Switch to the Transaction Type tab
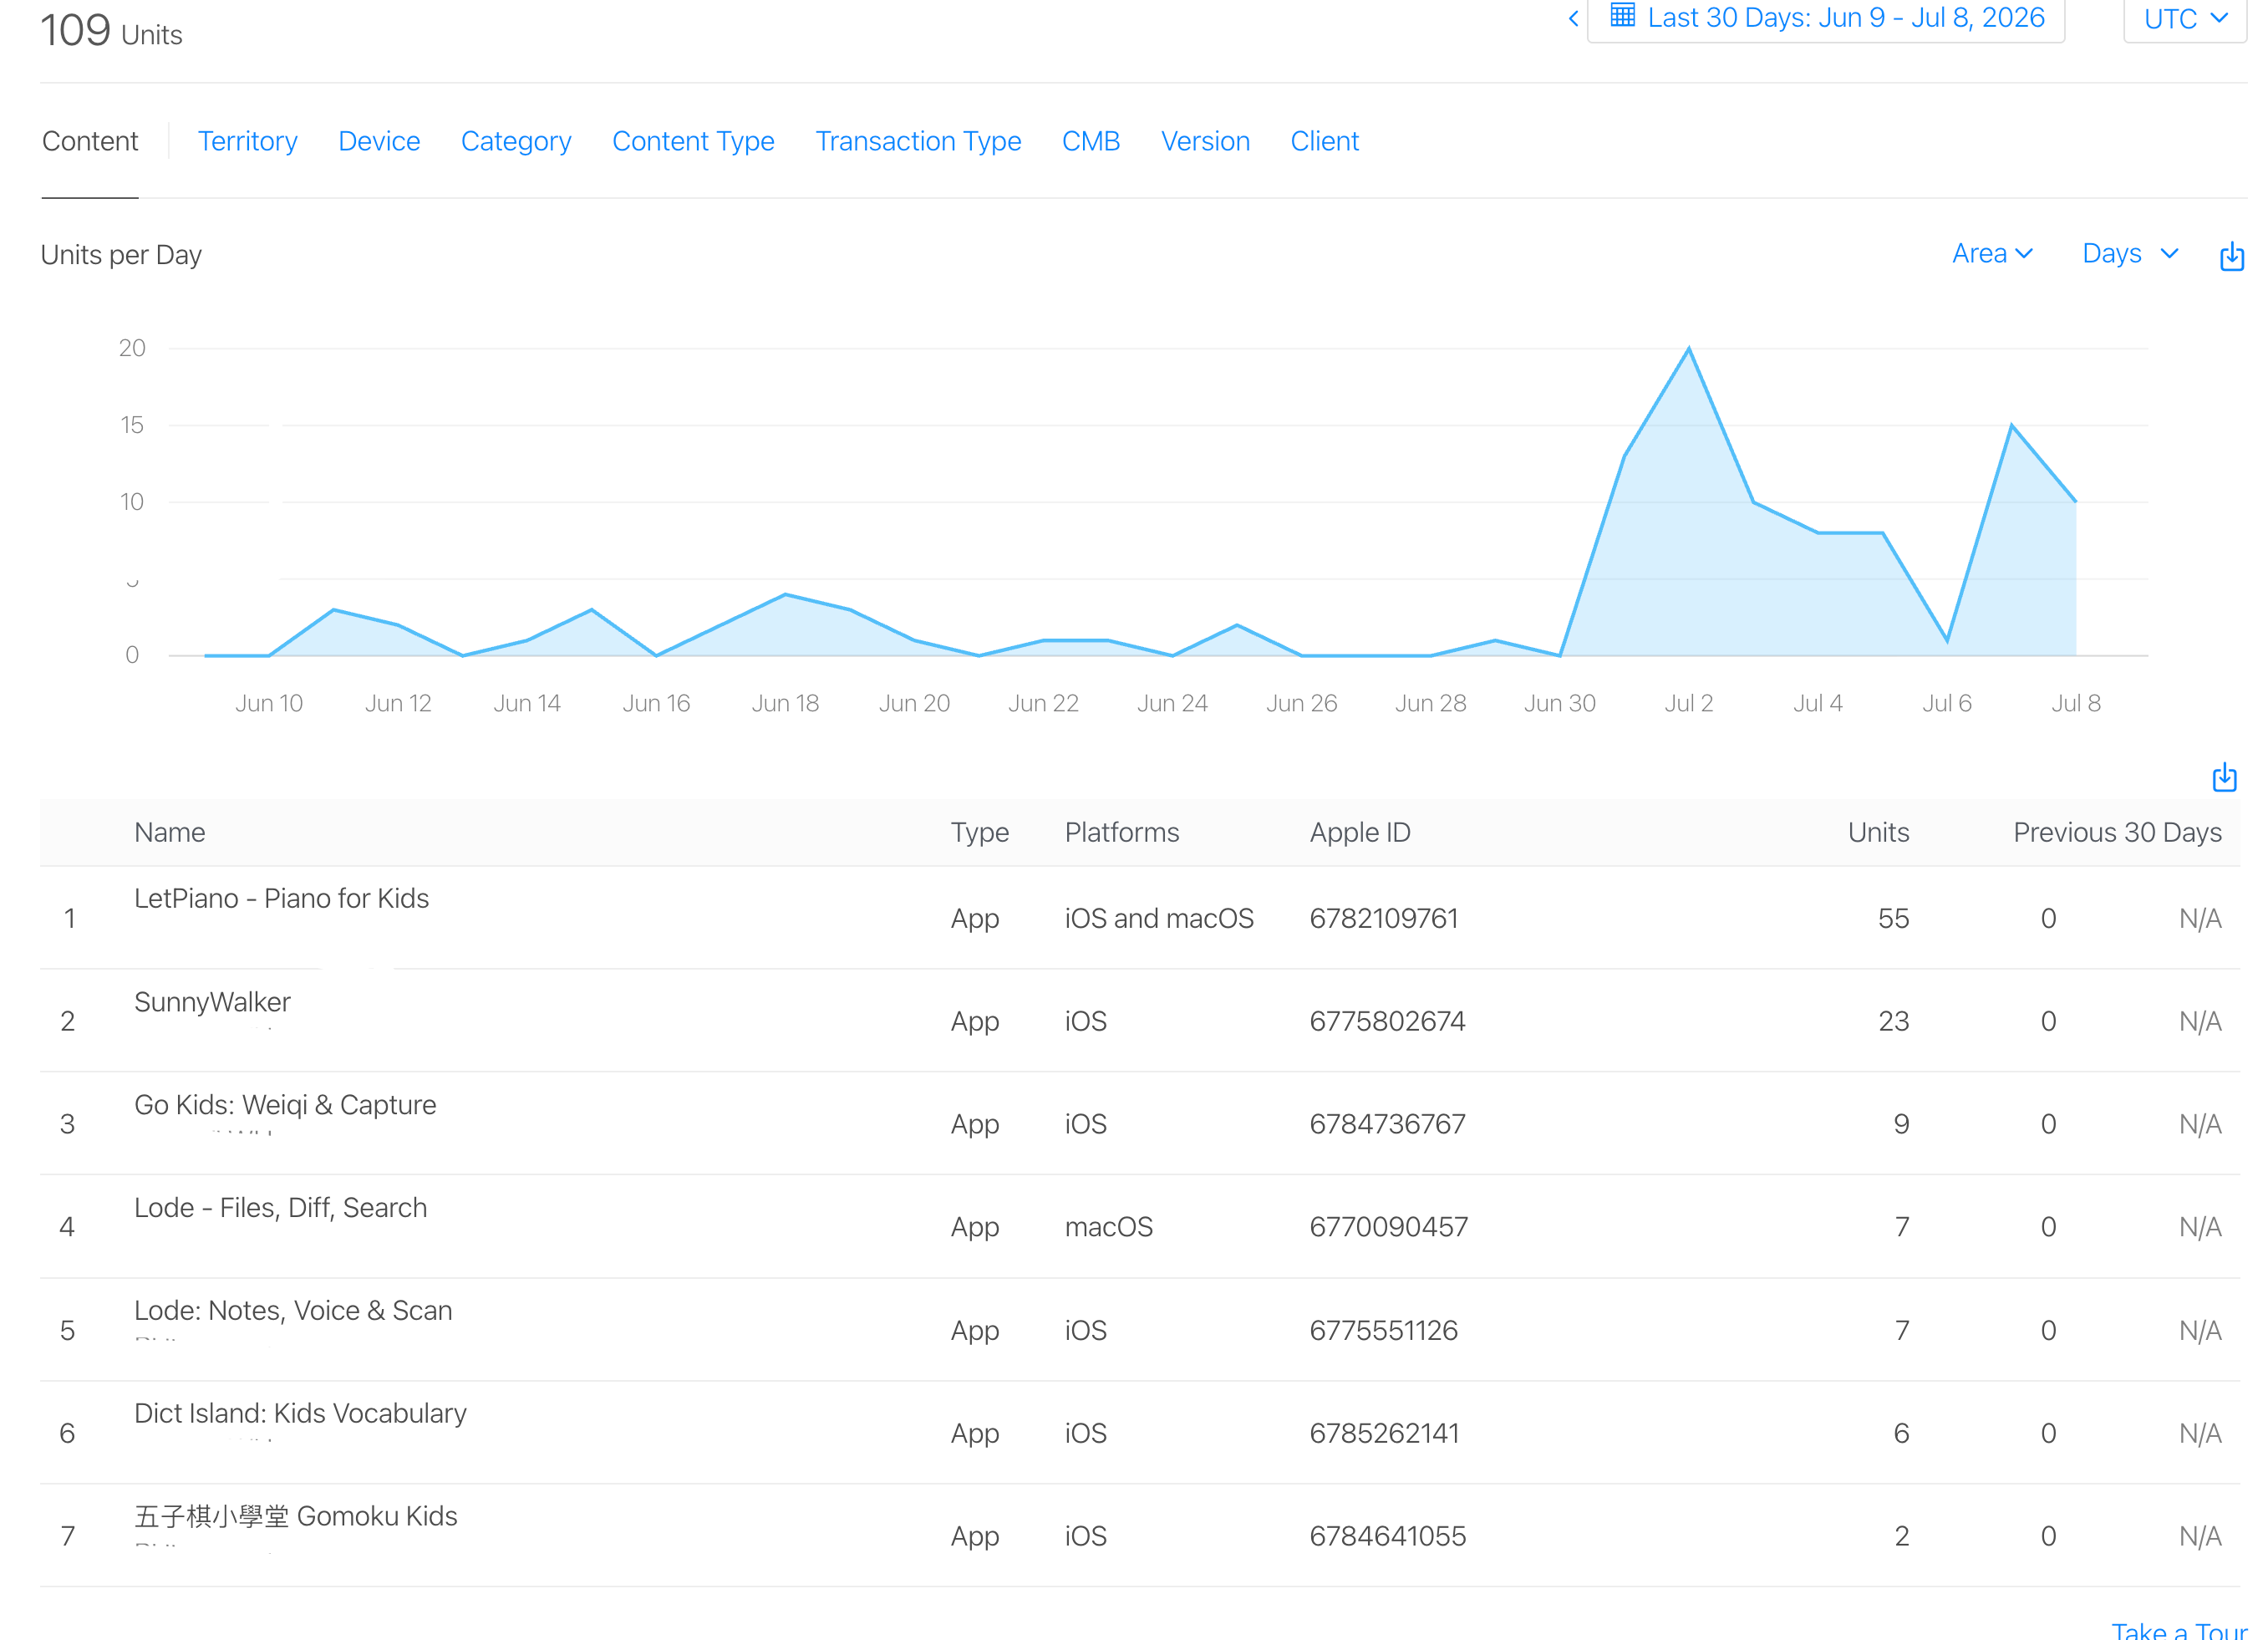 click(918, 141)
